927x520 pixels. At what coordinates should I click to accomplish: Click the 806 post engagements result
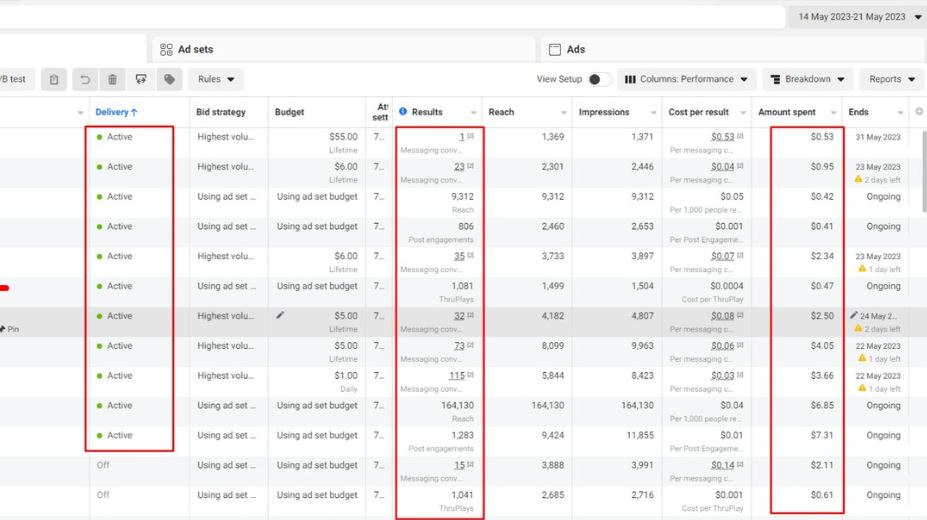(x=466, y=226)
